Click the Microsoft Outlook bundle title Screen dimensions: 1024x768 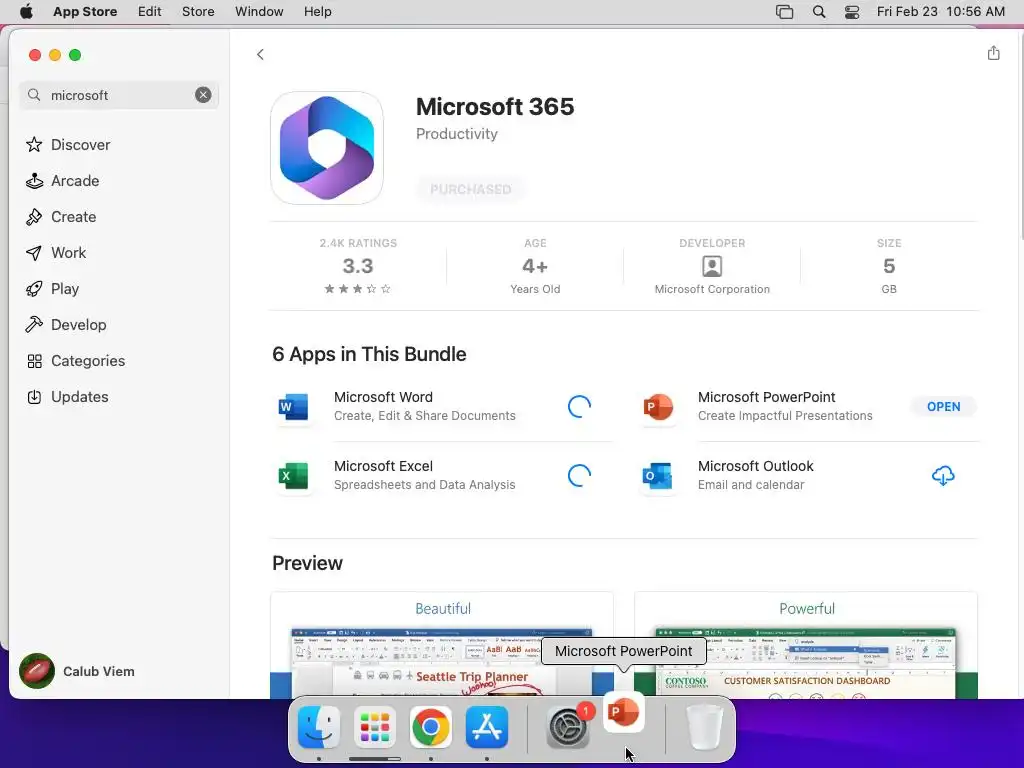[756, 466]
